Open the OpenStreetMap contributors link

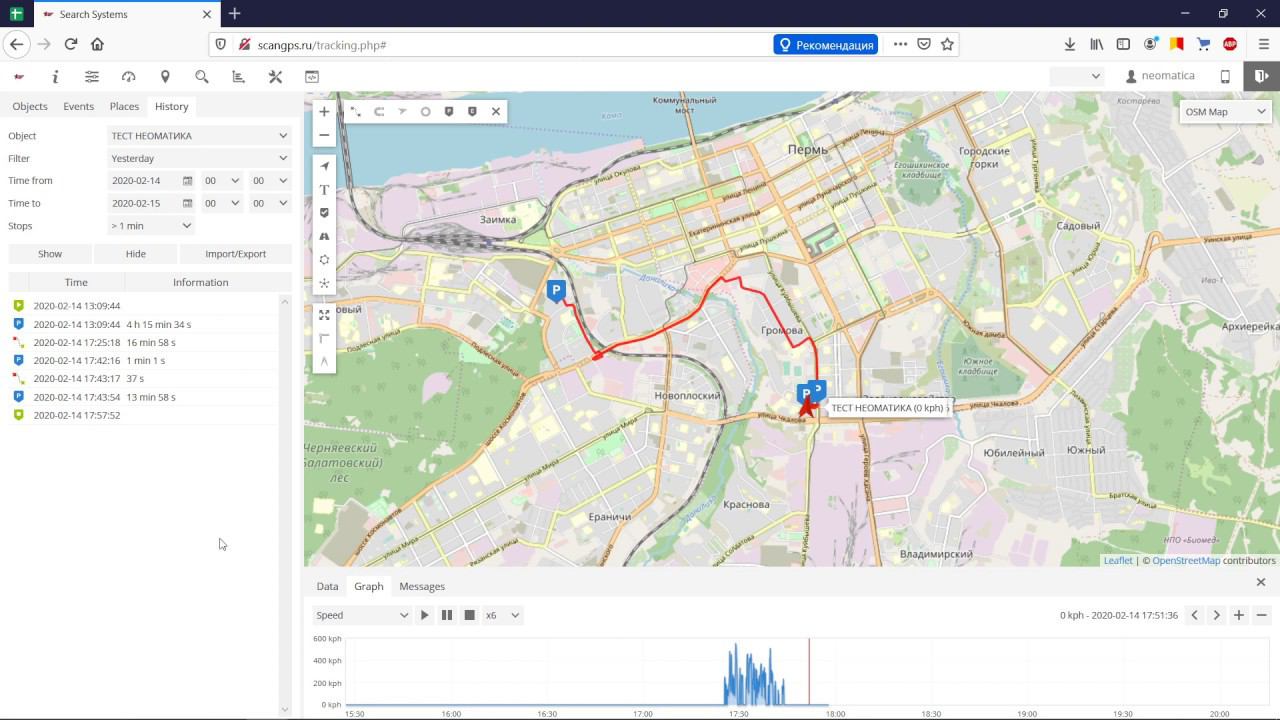tap(1186, 560)
